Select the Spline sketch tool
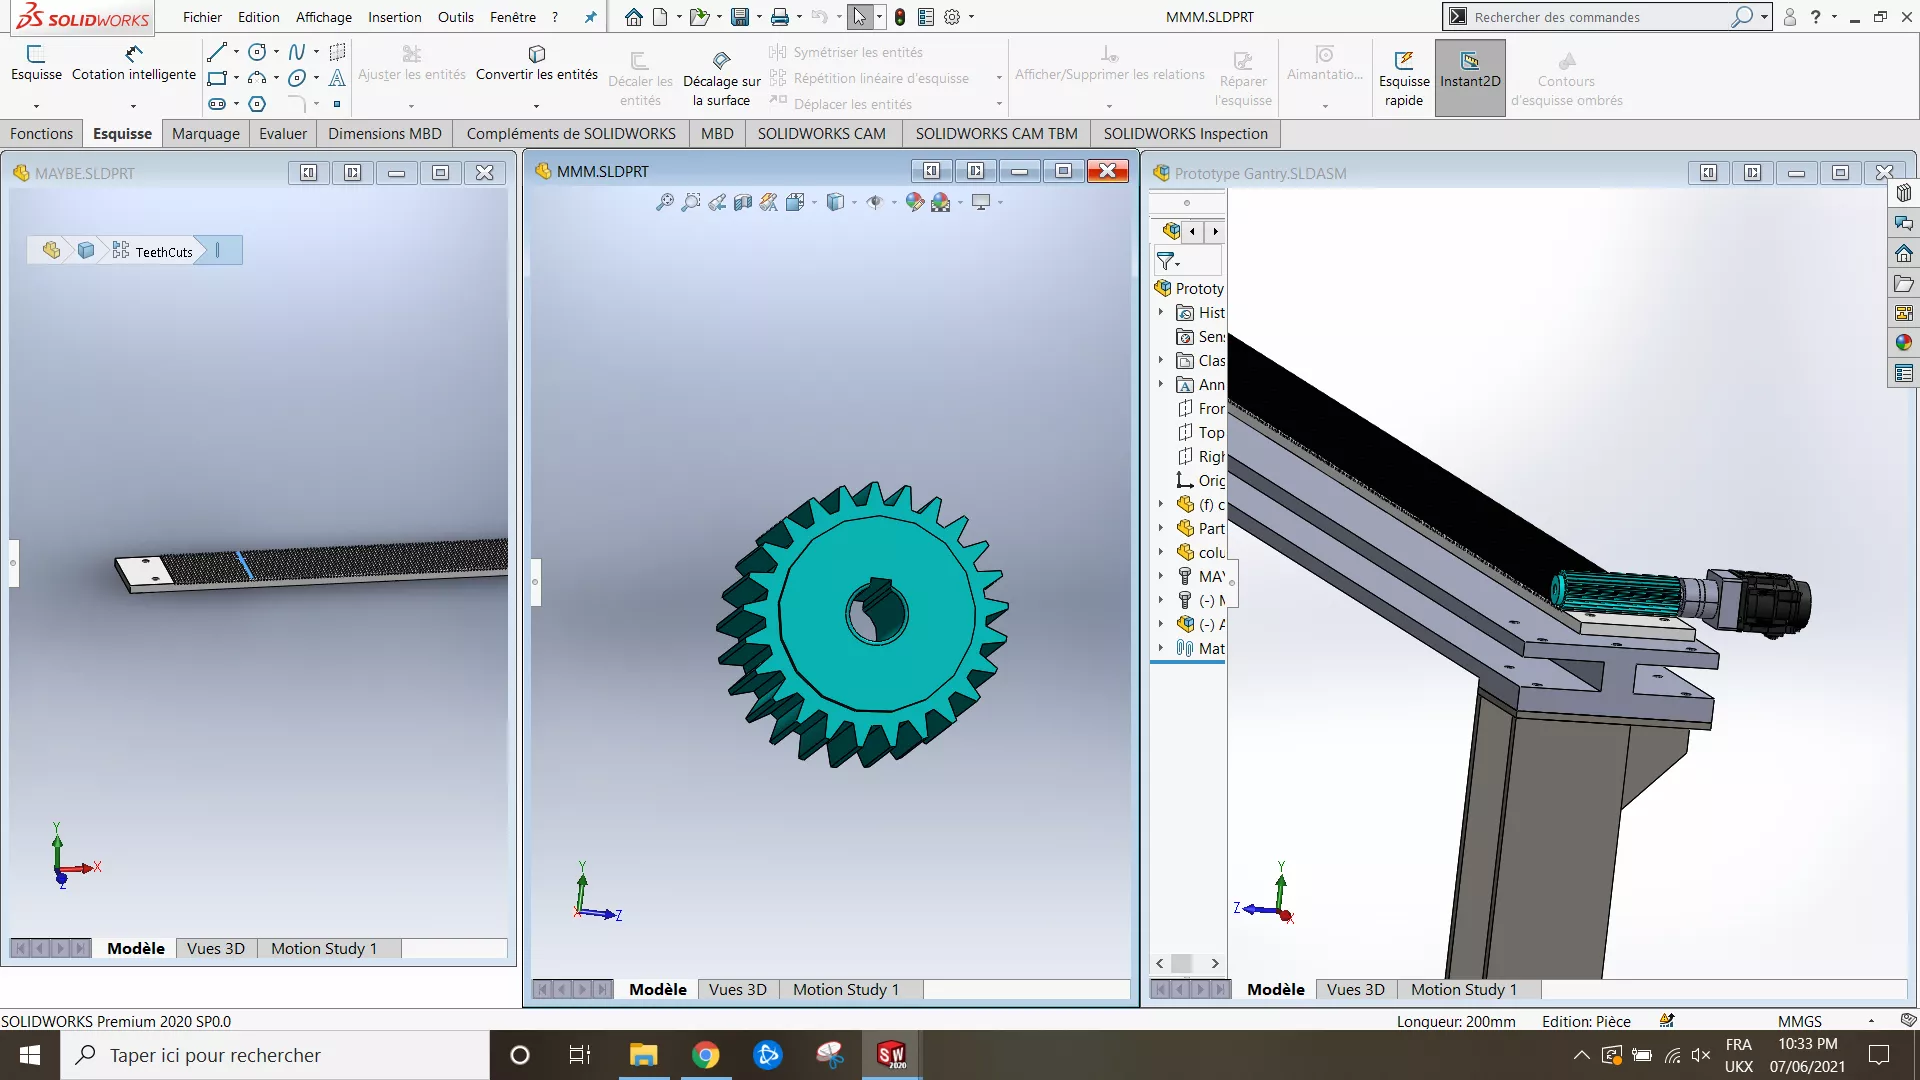The width and height of the screenshot is (1920, 1080). 297,52
